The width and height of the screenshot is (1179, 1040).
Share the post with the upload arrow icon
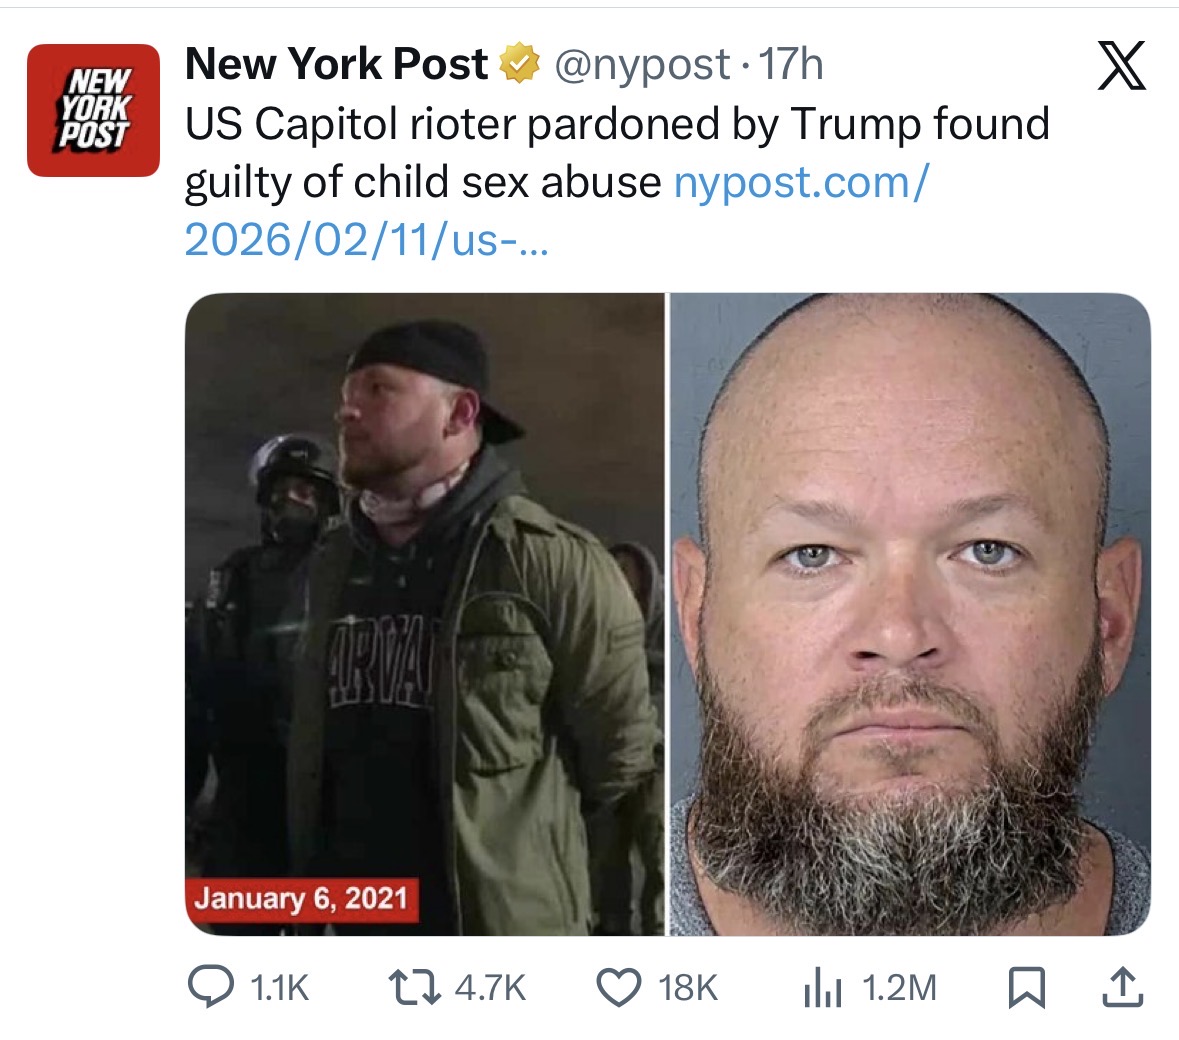1123,987
